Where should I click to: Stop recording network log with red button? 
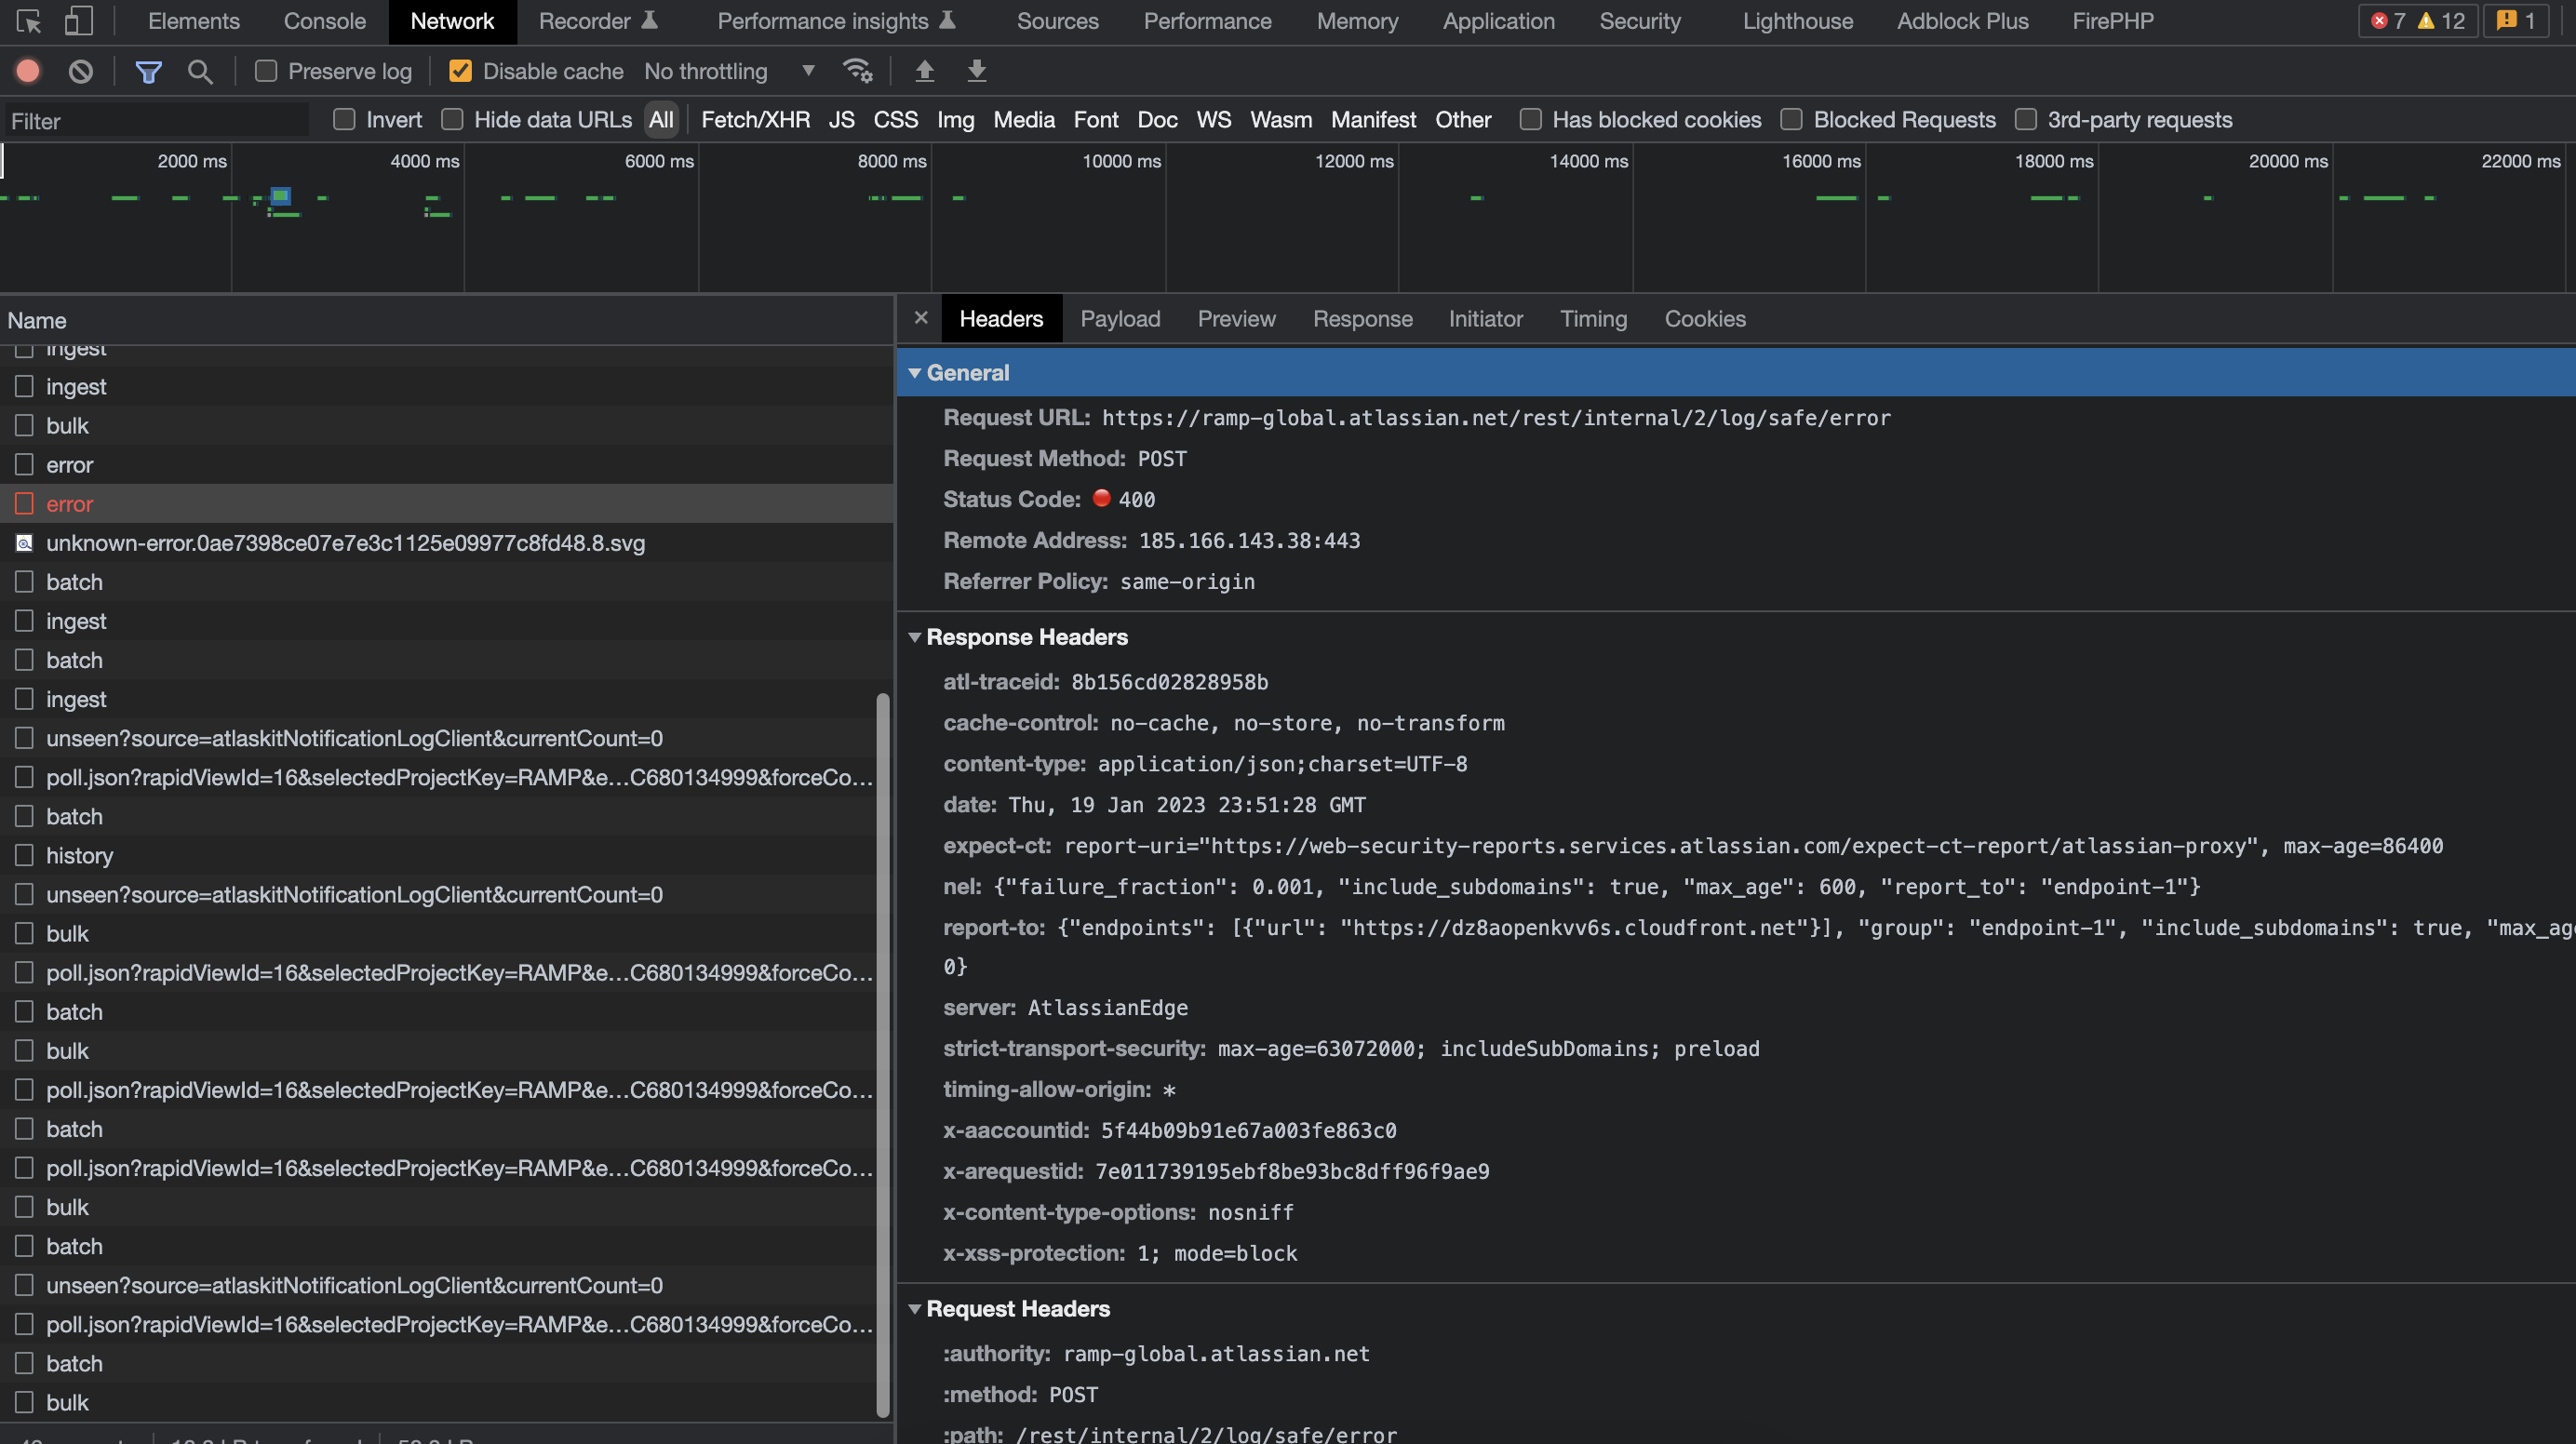[x=28, y=71]
